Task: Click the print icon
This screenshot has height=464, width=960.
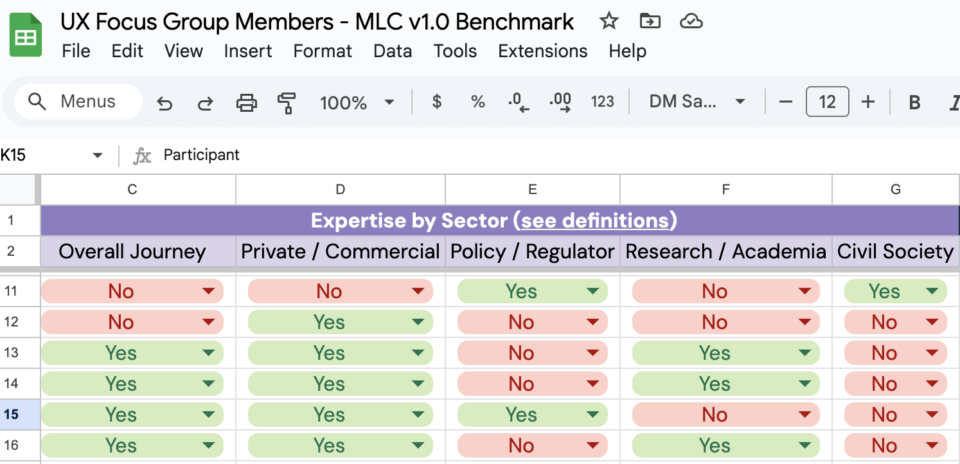Action: (x=246, y=102)
